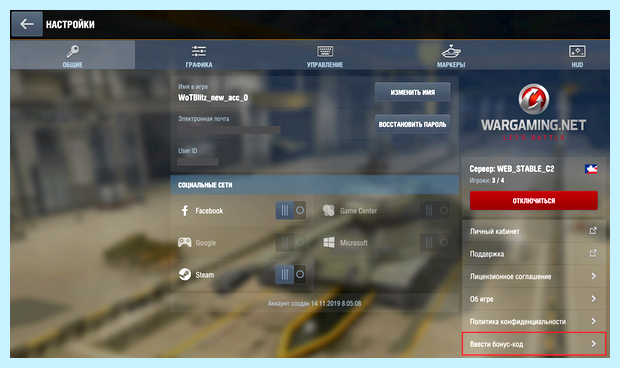Open the Общие settings tab
Screen dimensions: 620x368
pyautogui.click(x=73, y=55)
